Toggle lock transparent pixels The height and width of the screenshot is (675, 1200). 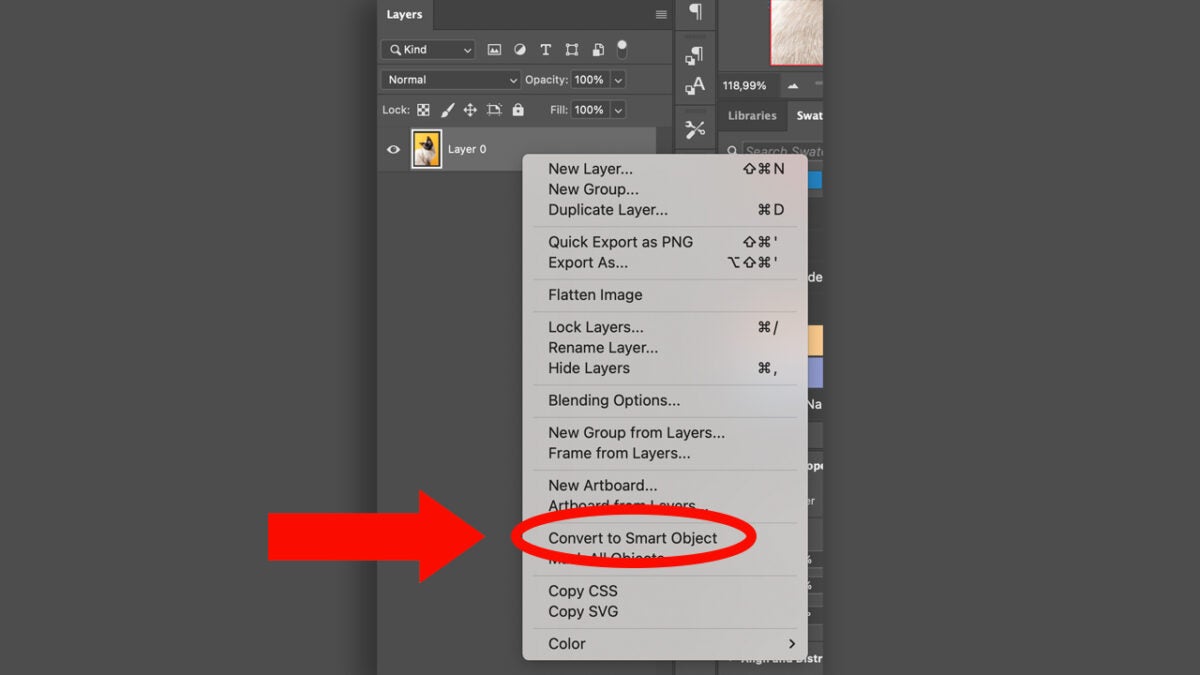[x=423, y=110]
